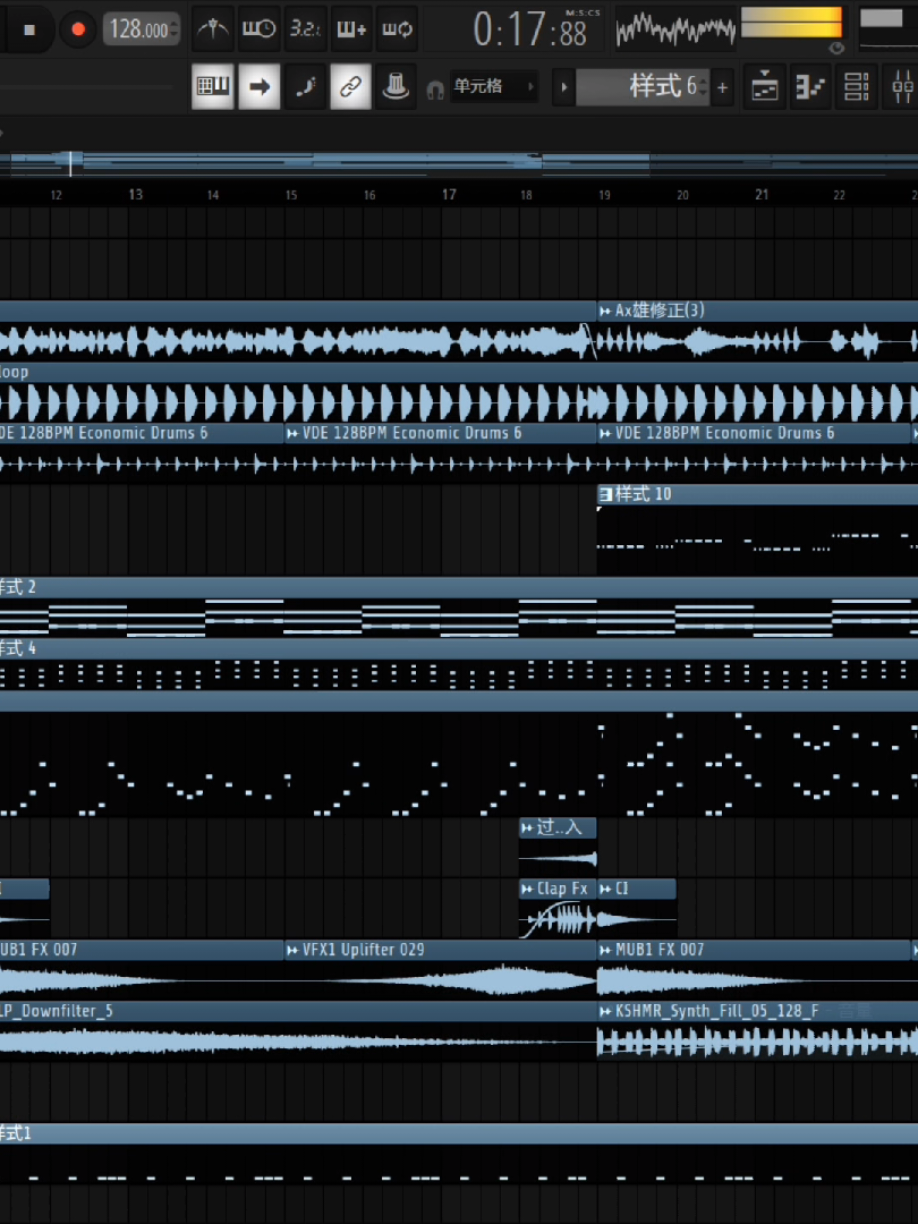Select the LP_Downfilter_5 clip title

[56, 1011]
